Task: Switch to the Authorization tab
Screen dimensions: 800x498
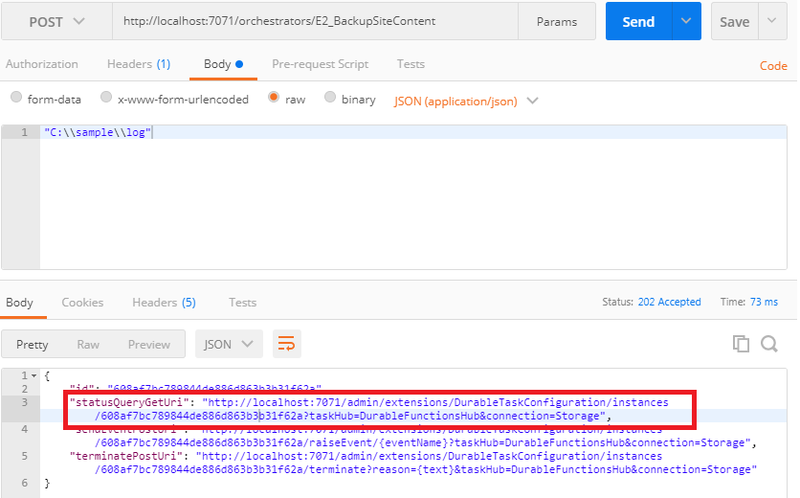Action: (42, 64)
